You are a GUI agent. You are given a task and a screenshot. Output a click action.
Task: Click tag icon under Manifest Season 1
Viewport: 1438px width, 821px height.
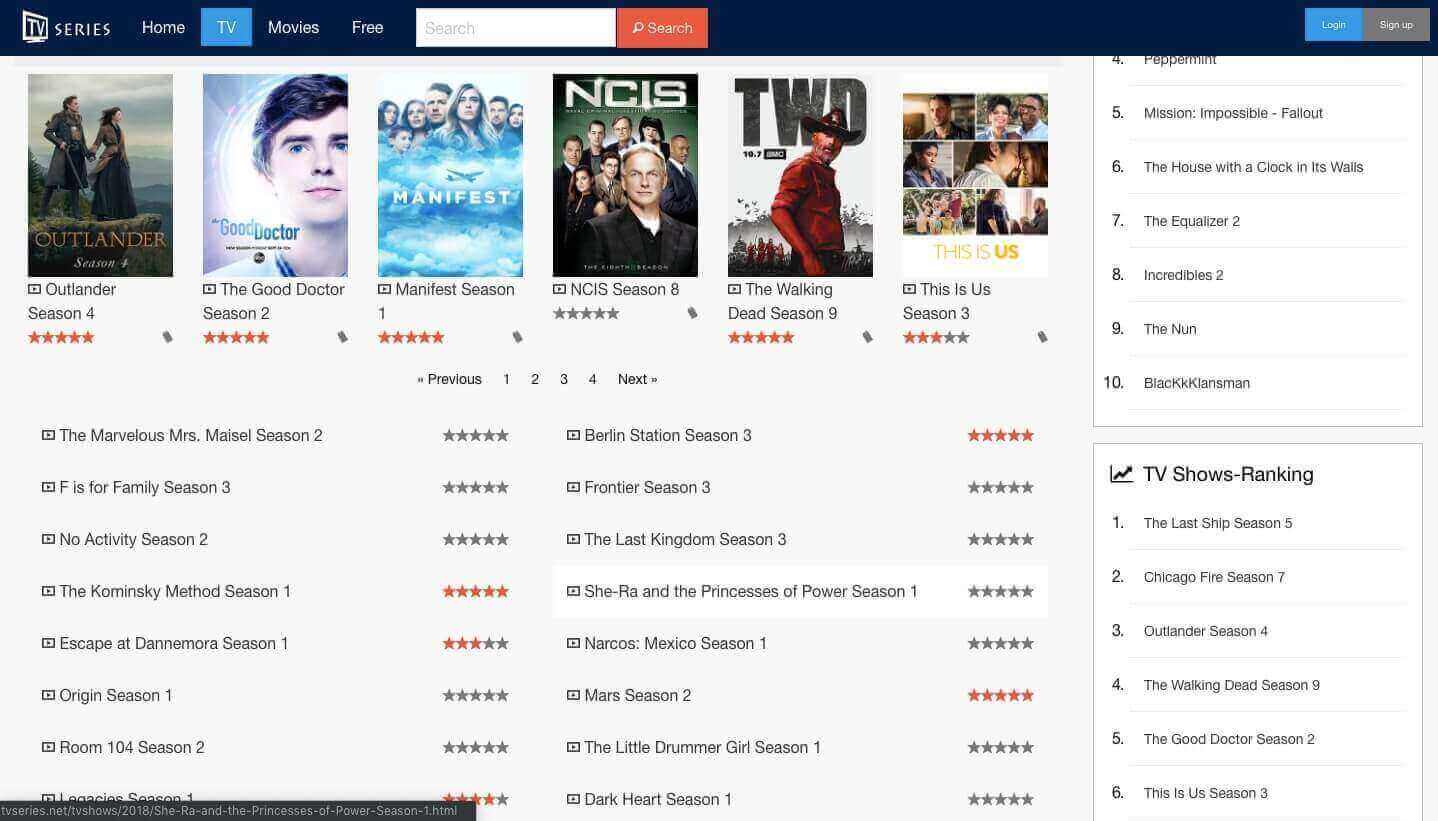[517, 337]
